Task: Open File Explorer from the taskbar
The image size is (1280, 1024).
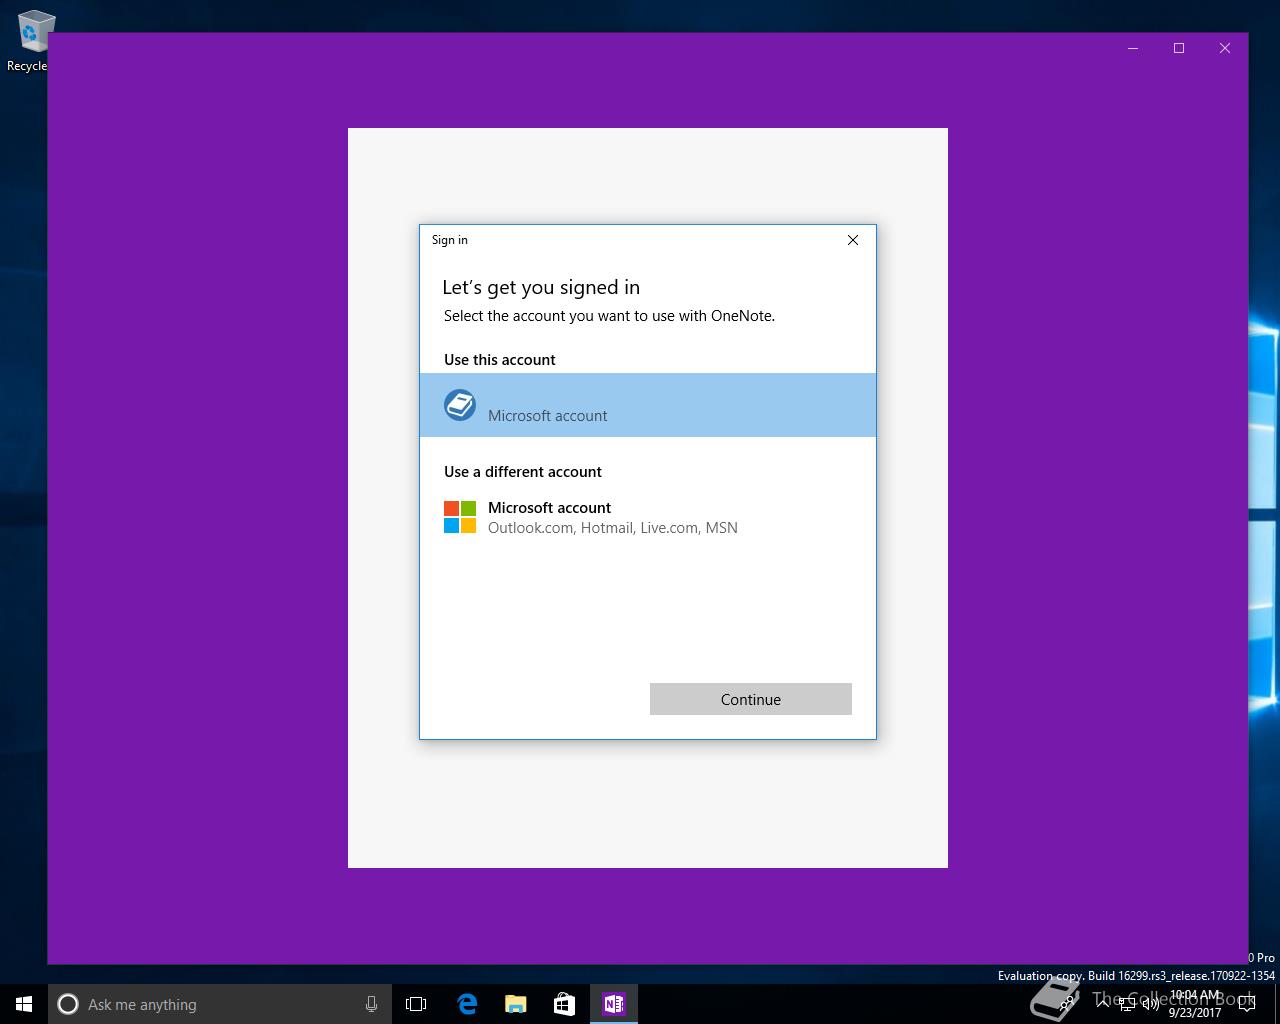Action: click(516, 1004)
